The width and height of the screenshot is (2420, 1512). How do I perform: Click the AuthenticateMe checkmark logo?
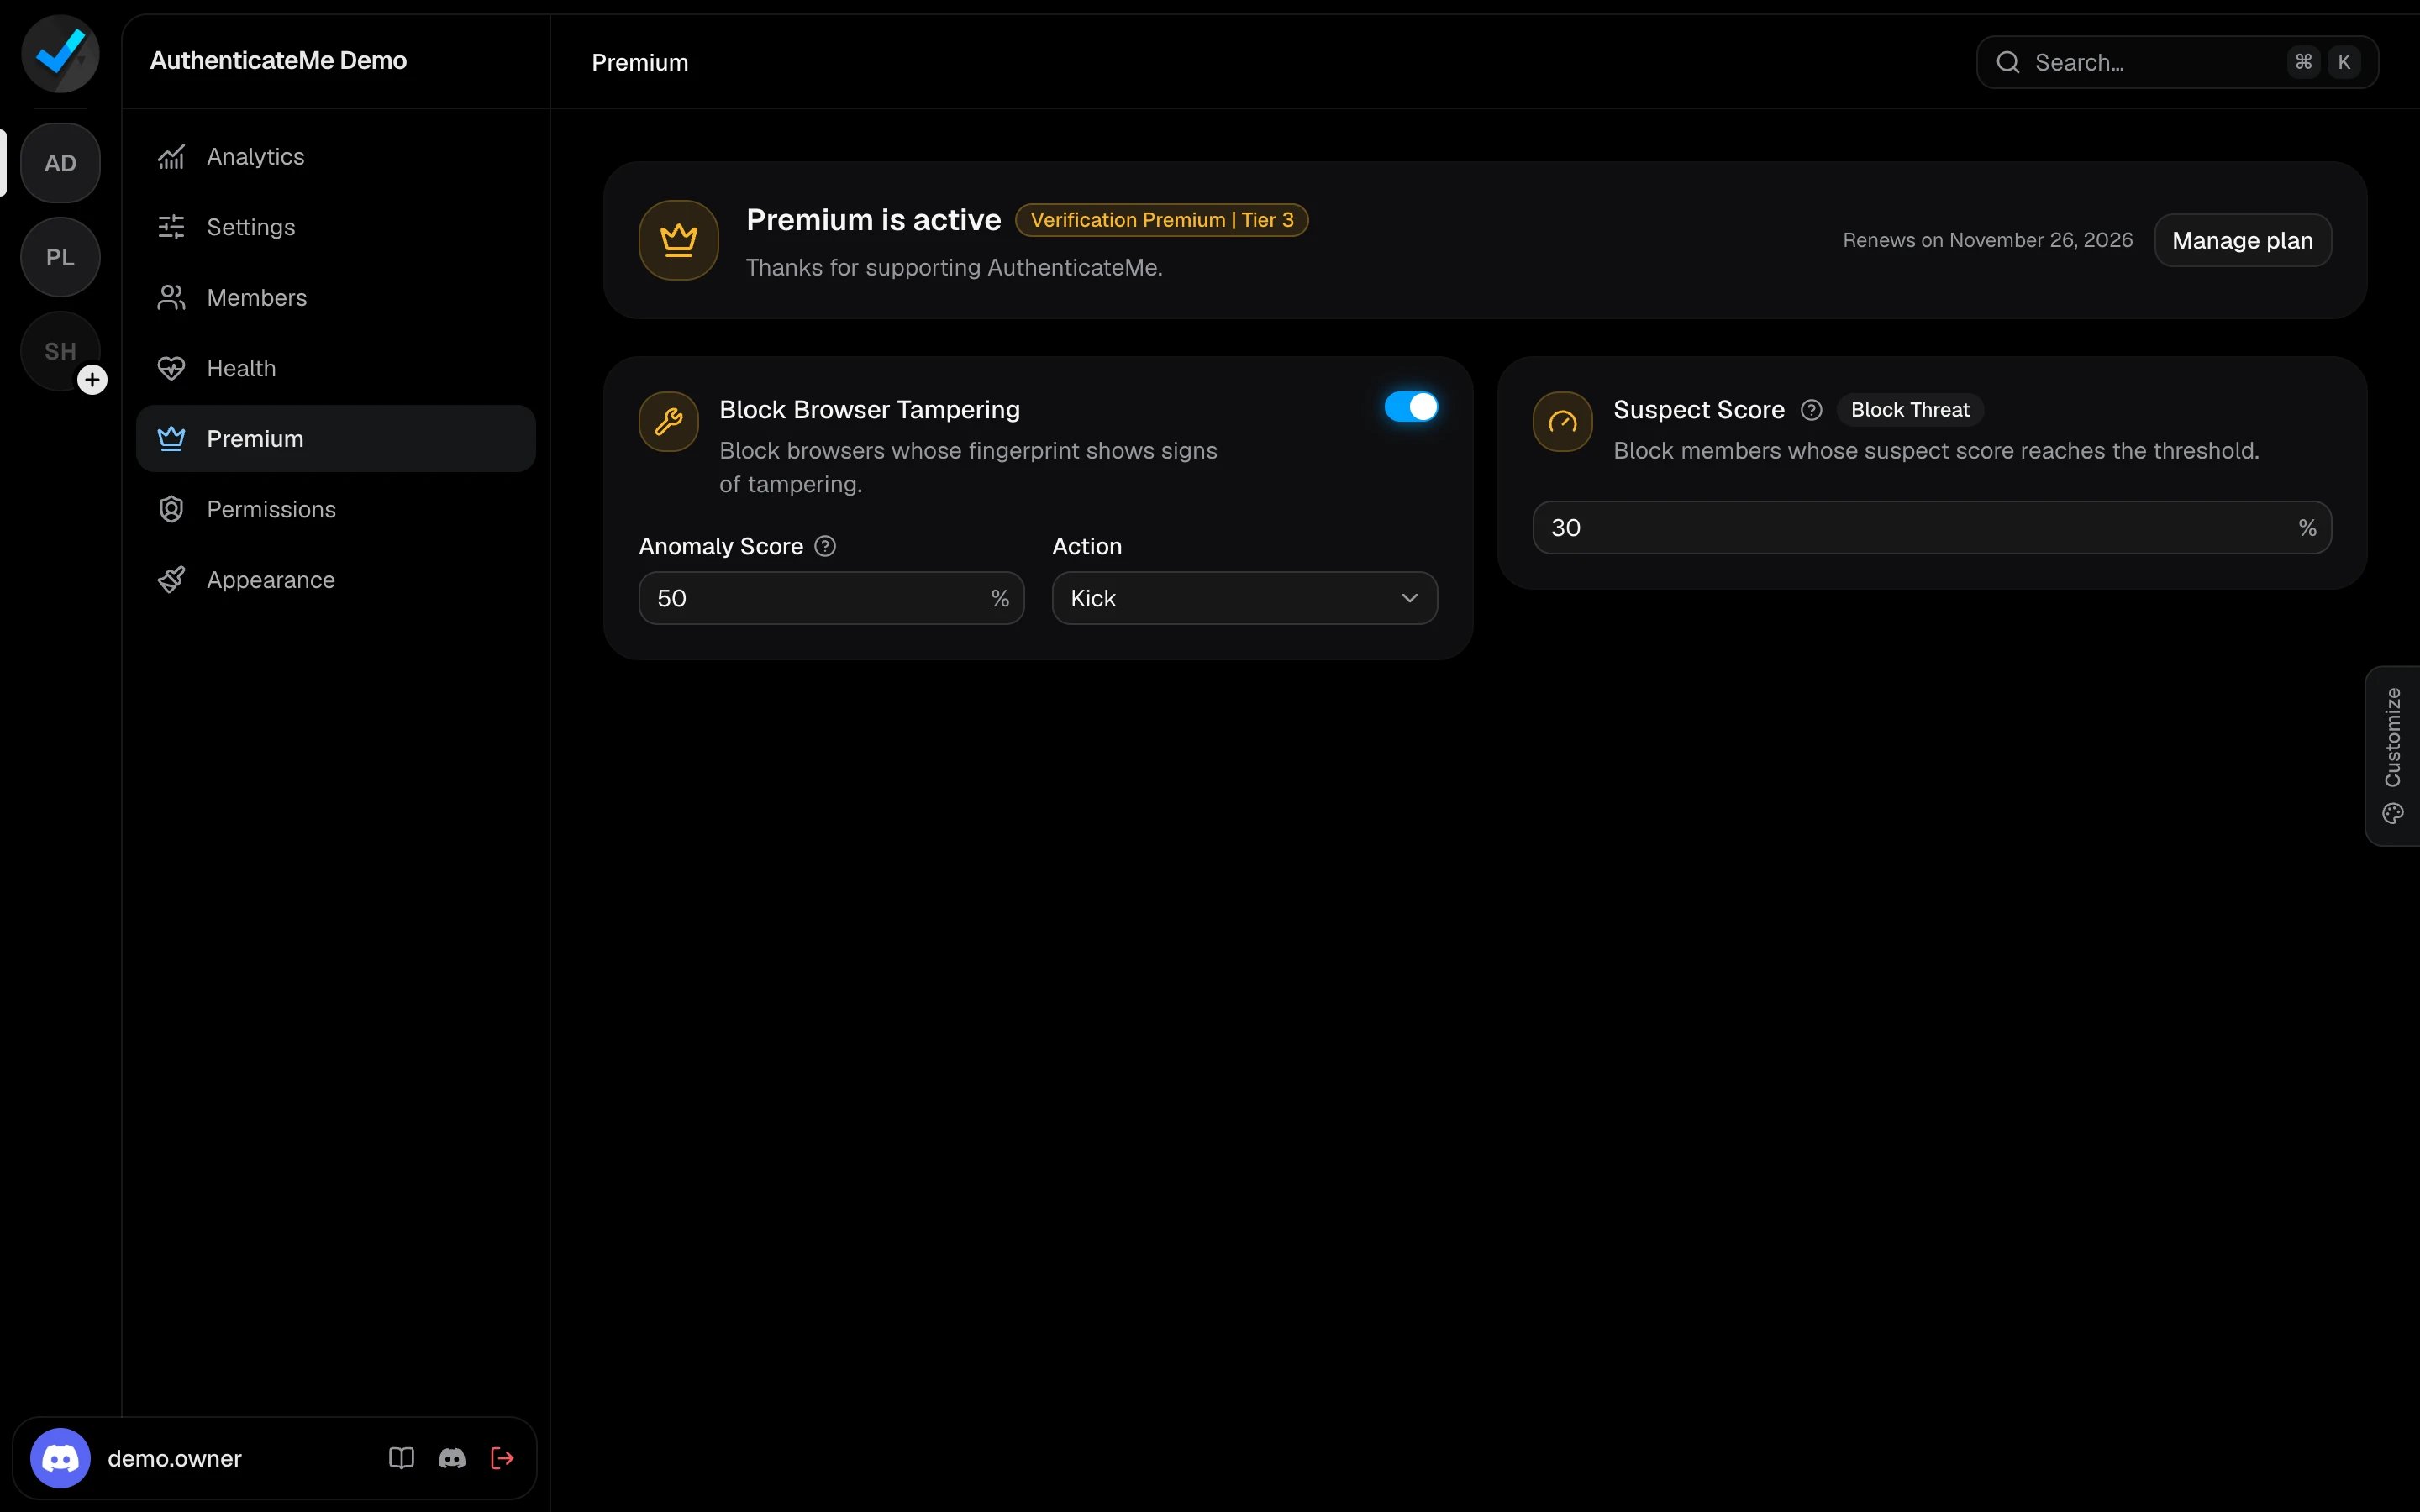pos(60,53)
